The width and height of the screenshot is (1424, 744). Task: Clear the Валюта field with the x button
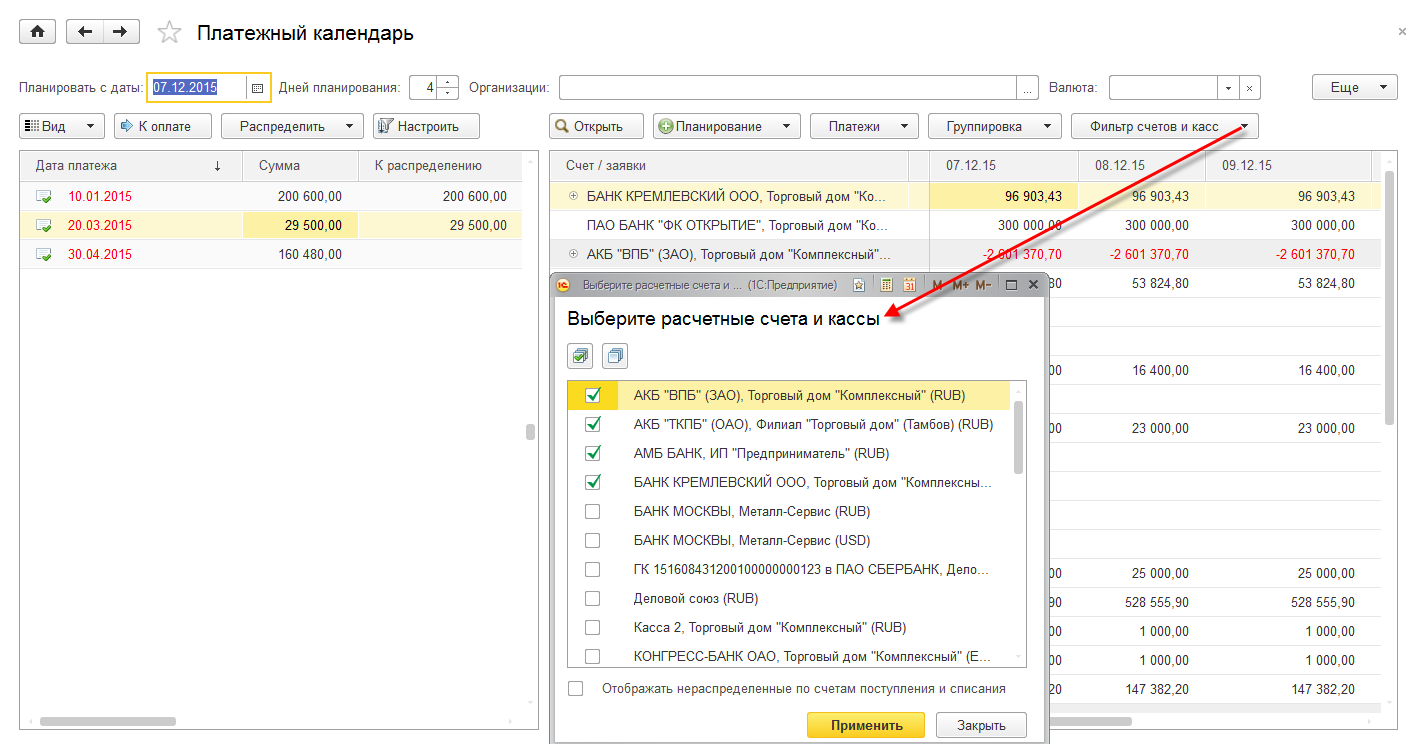pyautogui.click(x=1250, y=88)
